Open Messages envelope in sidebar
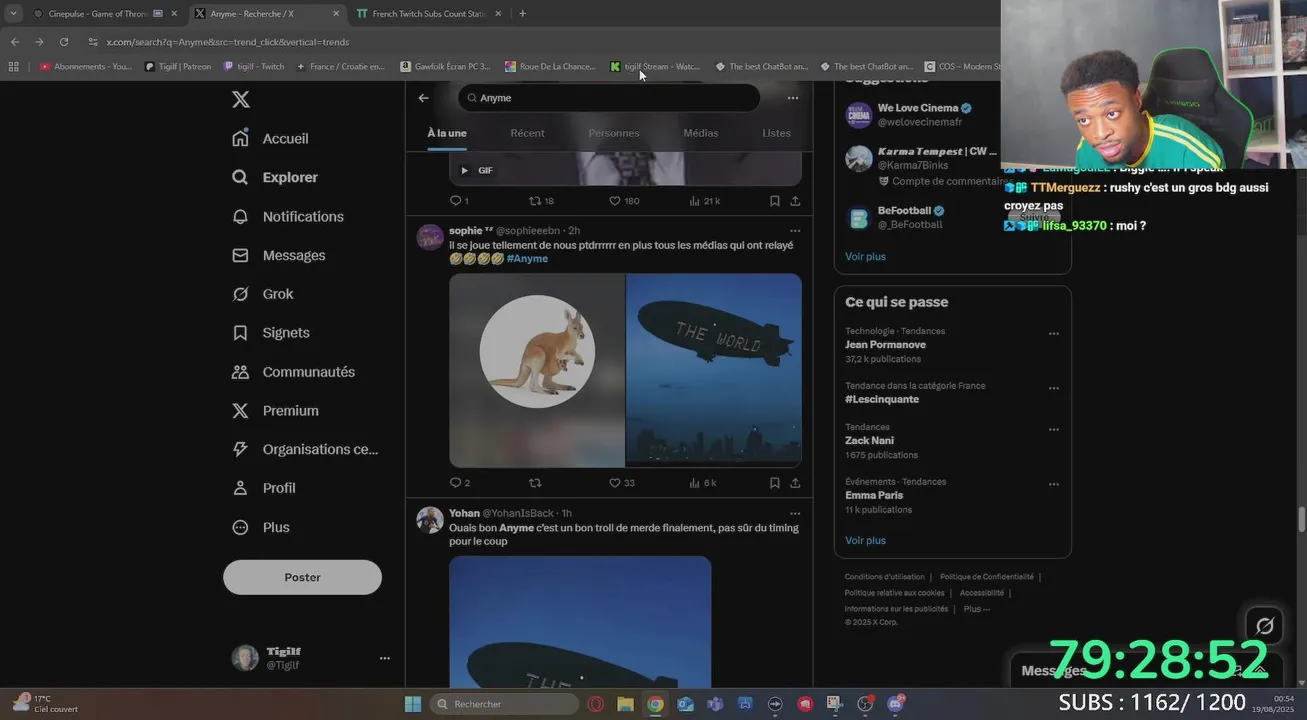This screenshot has width=1307, height=720. pos(240,255)
